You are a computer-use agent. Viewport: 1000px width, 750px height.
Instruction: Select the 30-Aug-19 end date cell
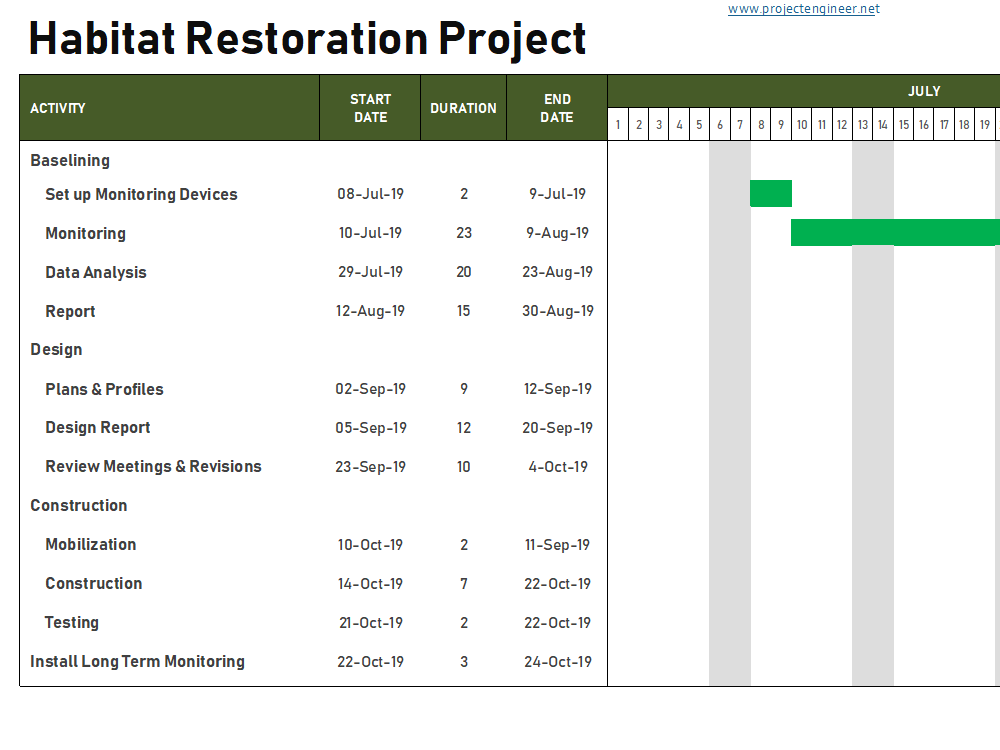[557, 311]
